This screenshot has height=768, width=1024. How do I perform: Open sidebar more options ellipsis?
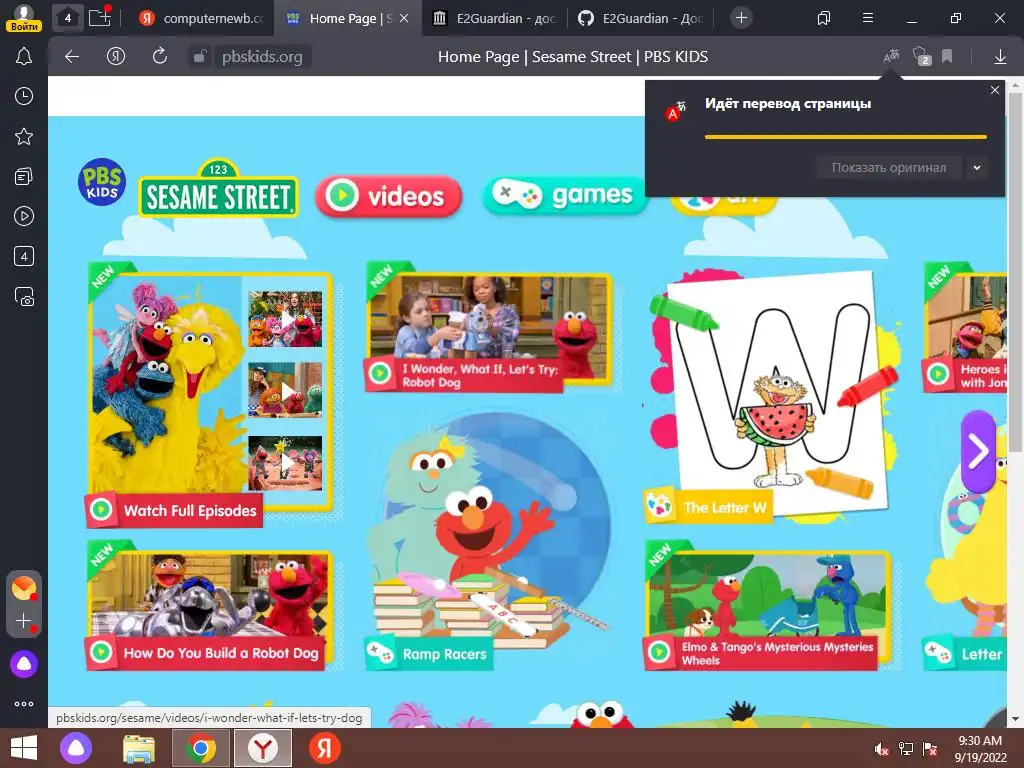click(x=24, y=704)
